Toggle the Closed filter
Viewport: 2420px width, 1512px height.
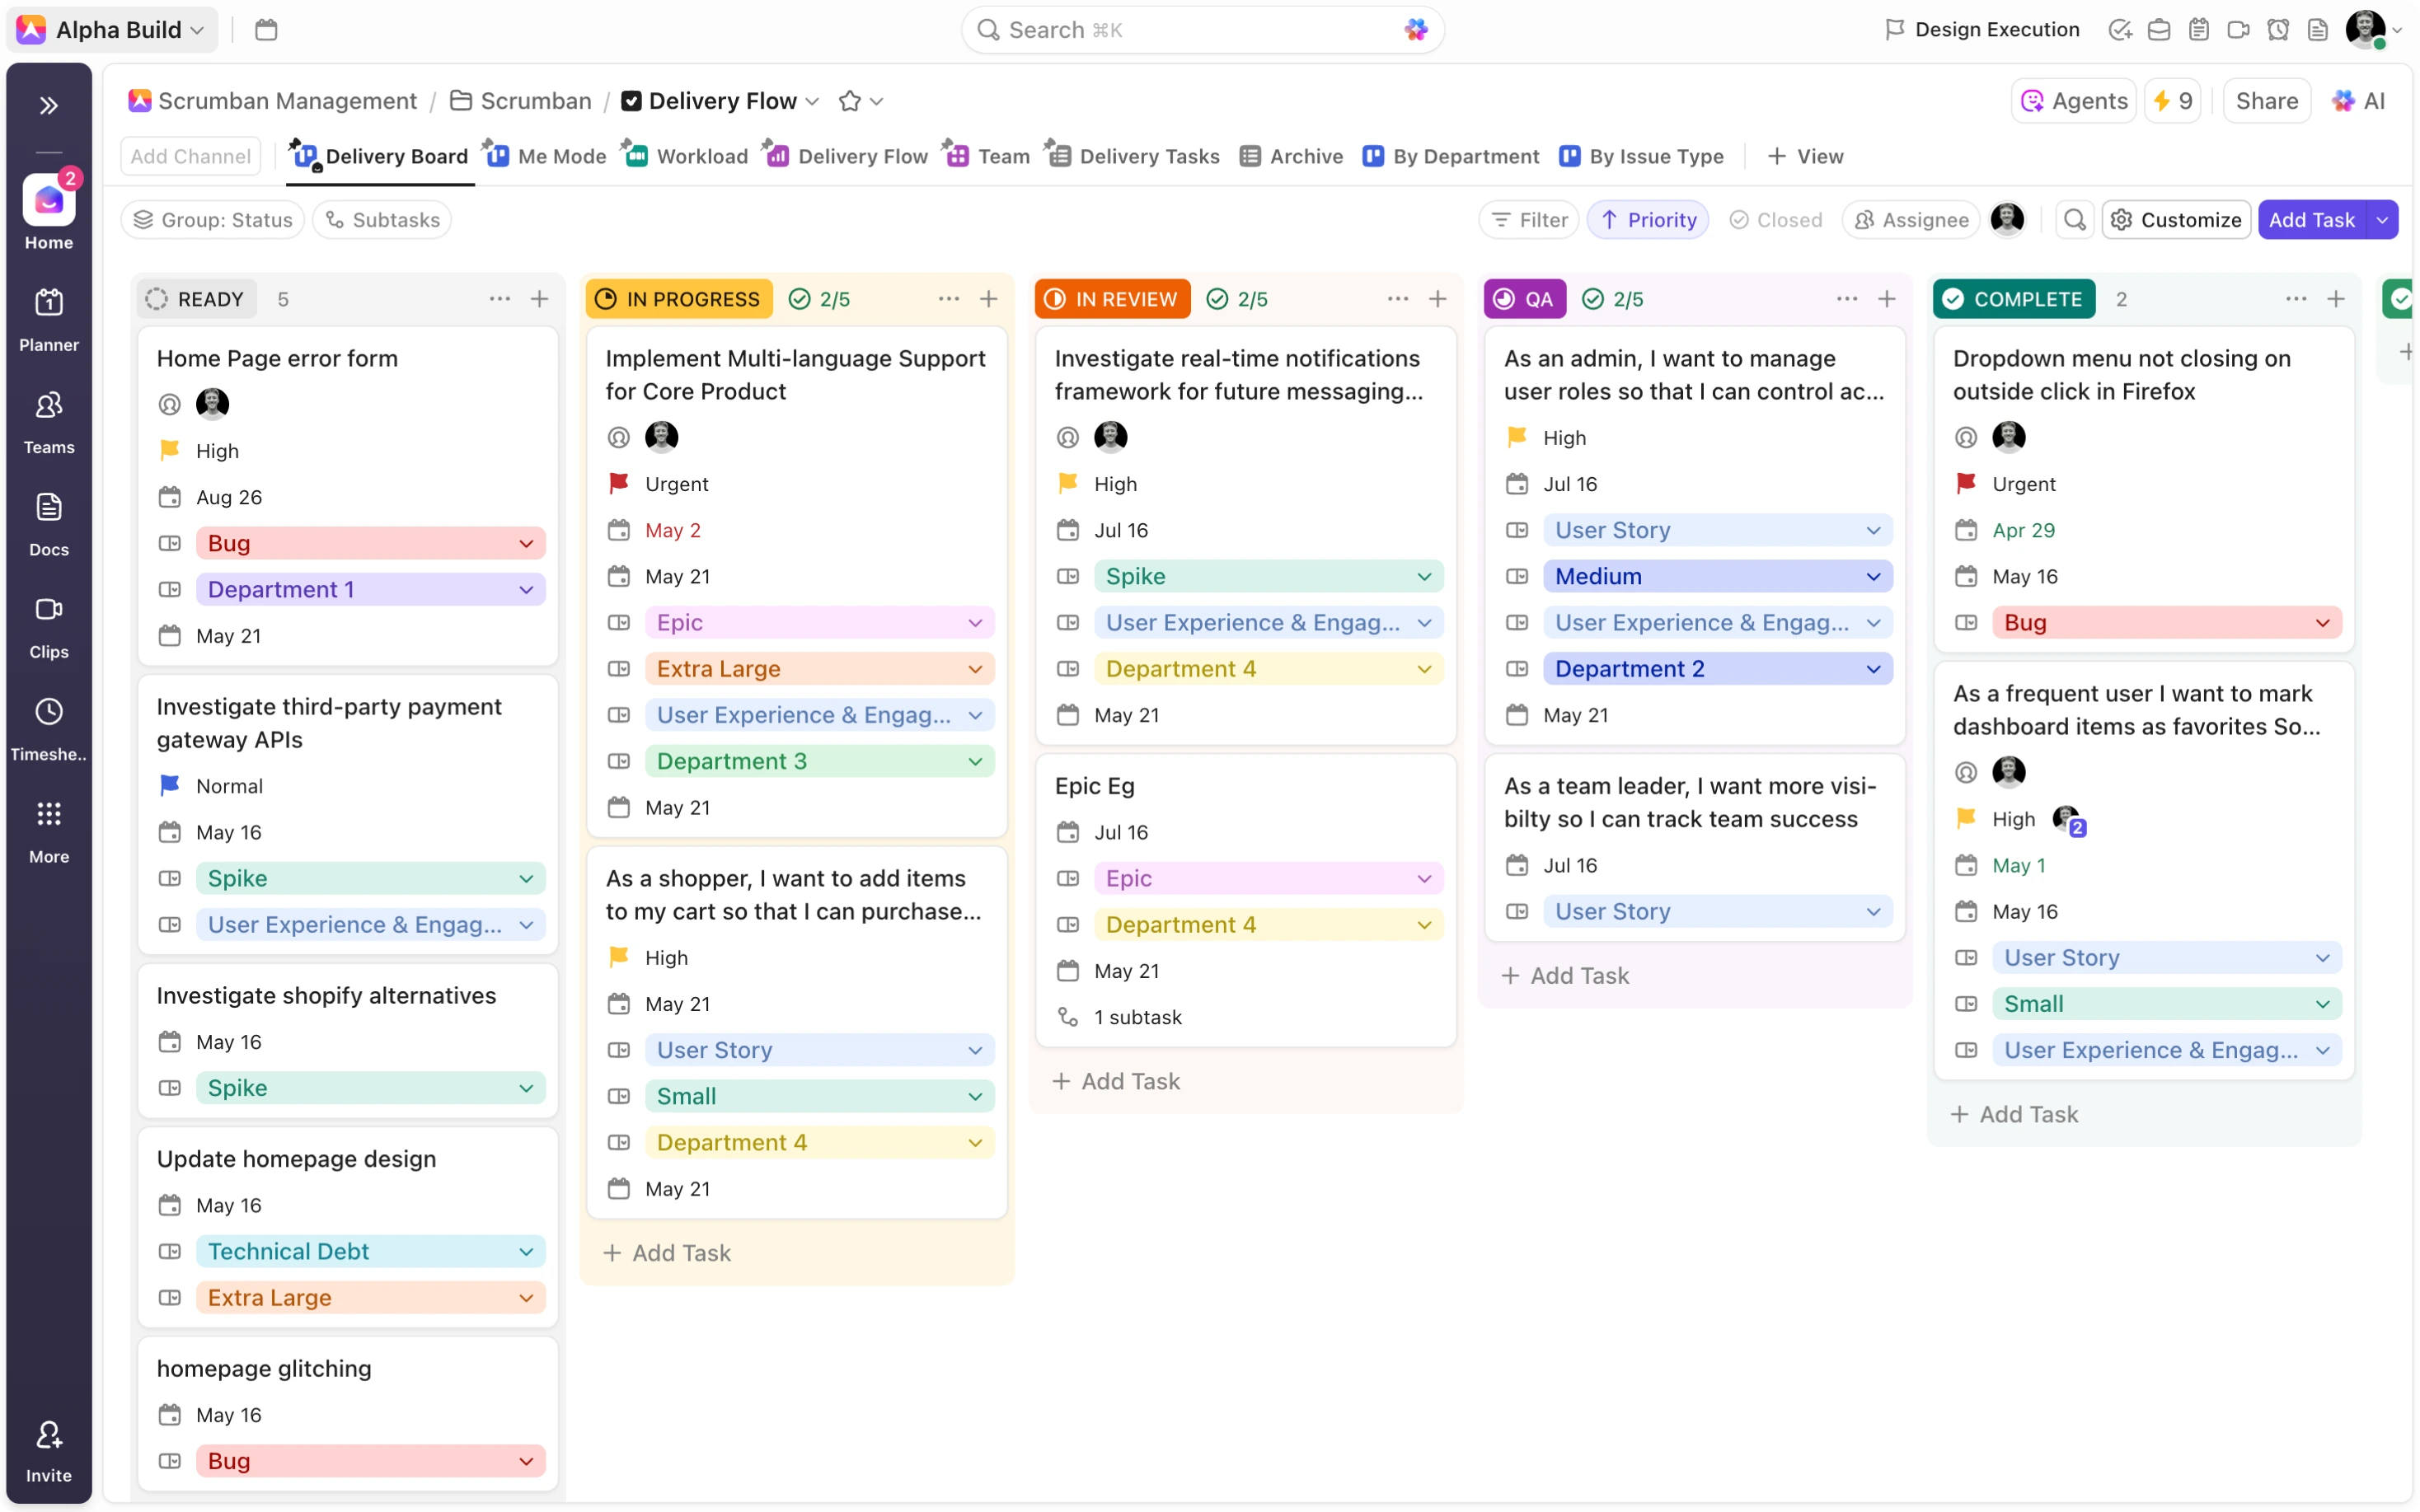pos(1776,219)
